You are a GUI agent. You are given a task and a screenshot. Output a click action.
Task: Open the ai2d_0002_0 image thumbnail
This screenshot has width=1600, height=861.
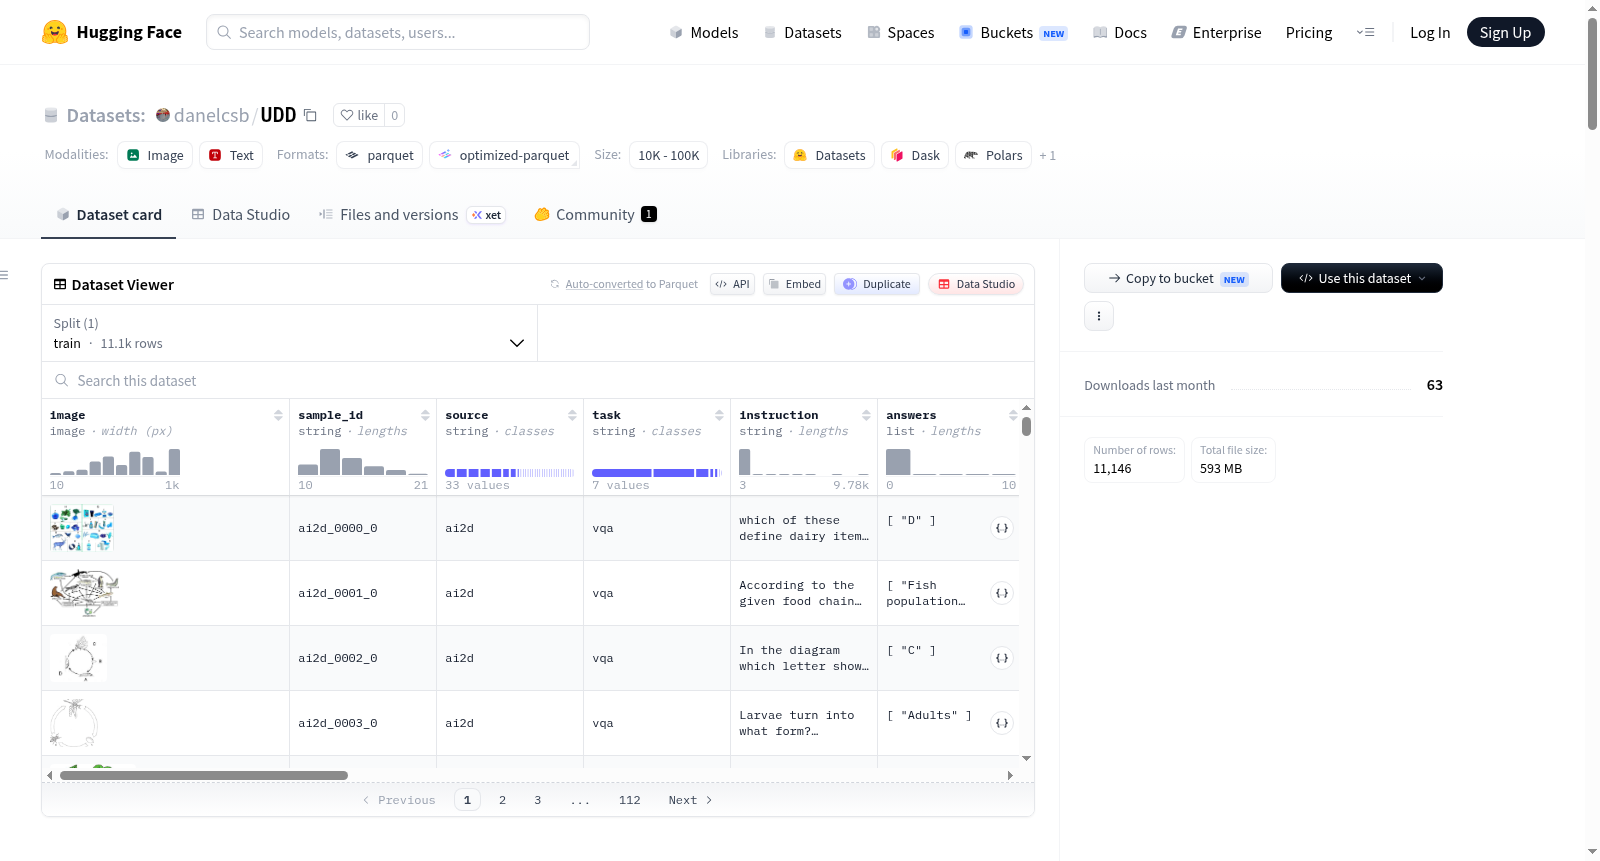(78, 658)
